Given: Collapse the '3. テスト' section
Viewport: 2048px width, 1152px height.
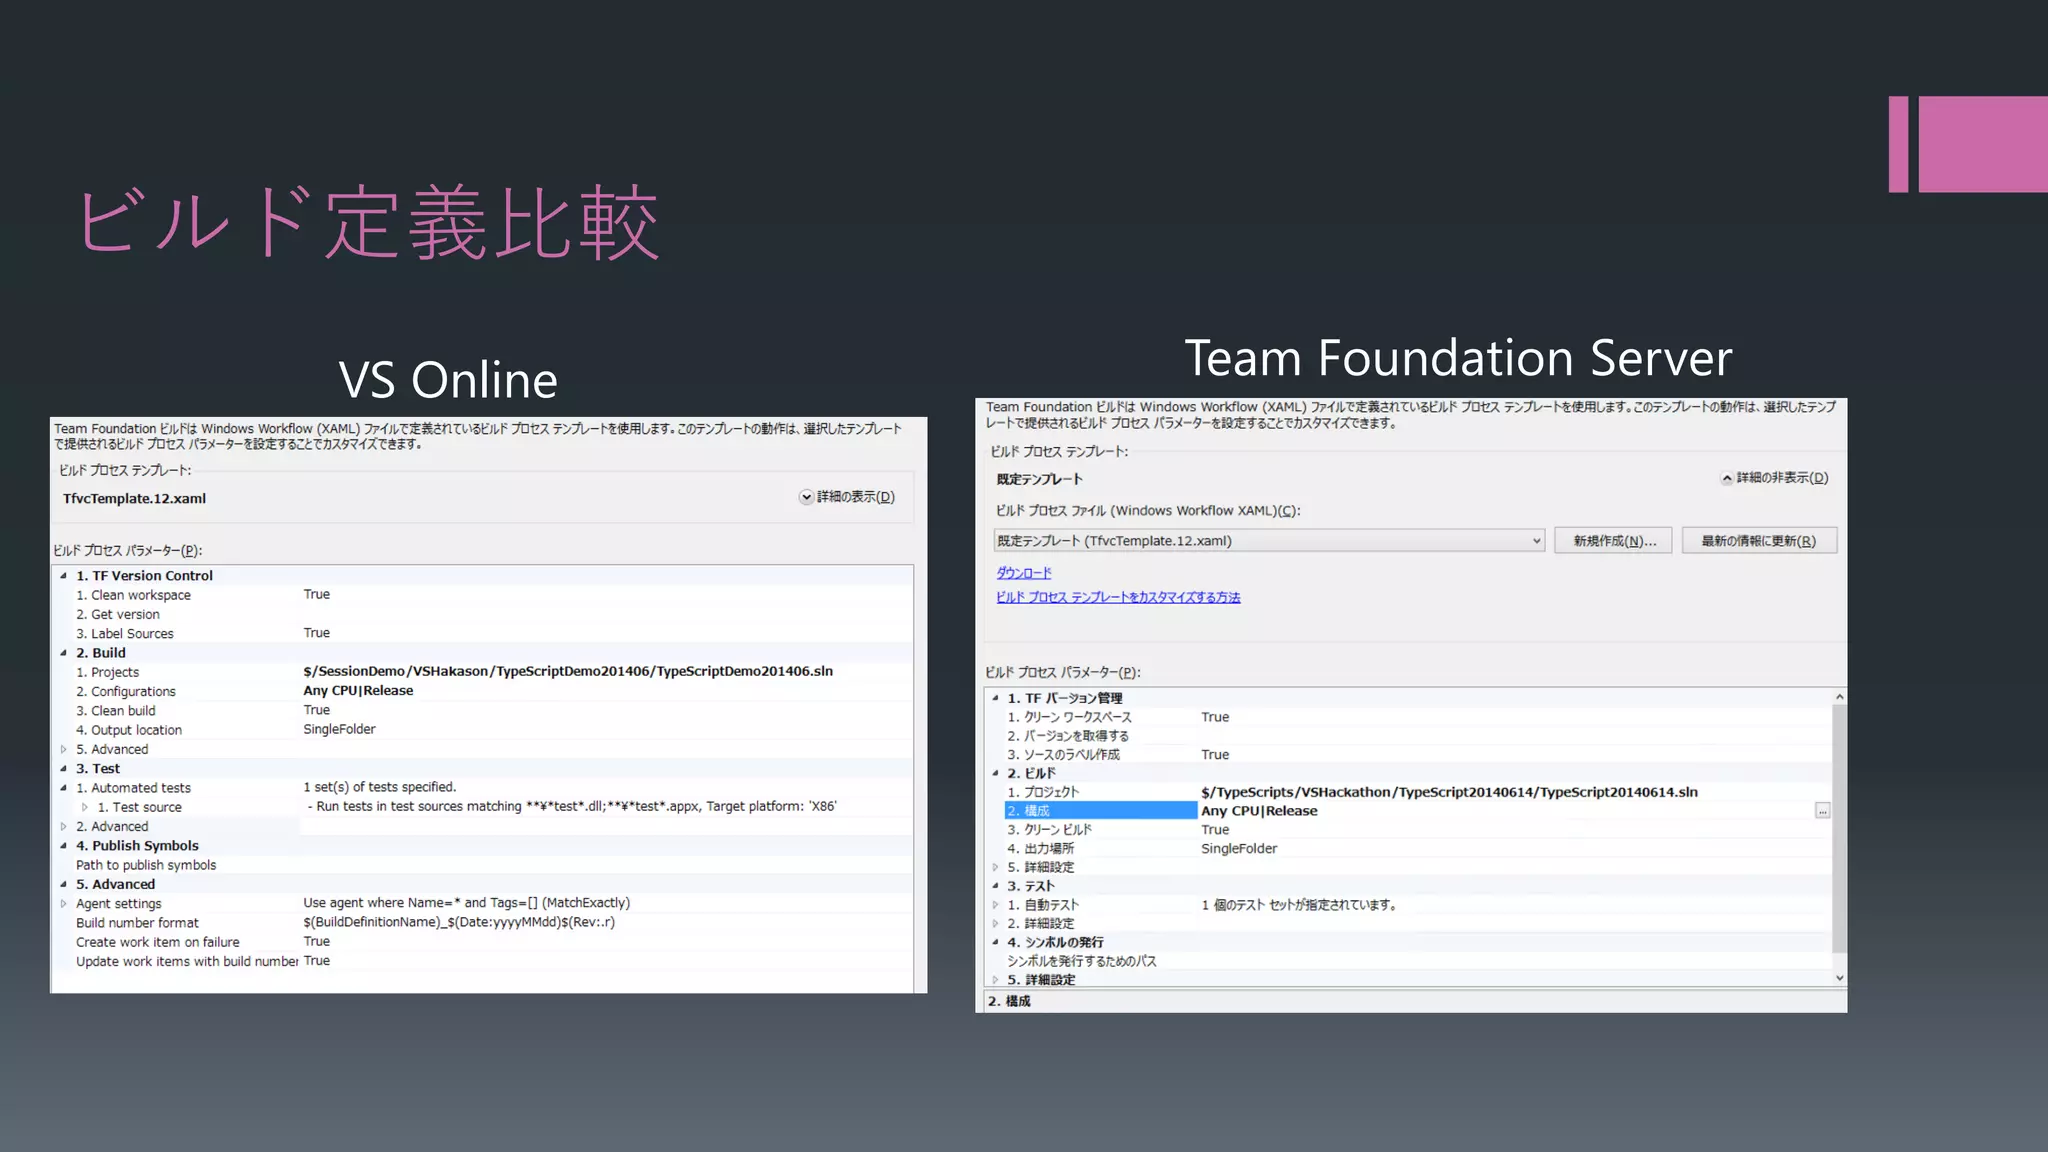Looking at the screenshot, I should (995, 886).
